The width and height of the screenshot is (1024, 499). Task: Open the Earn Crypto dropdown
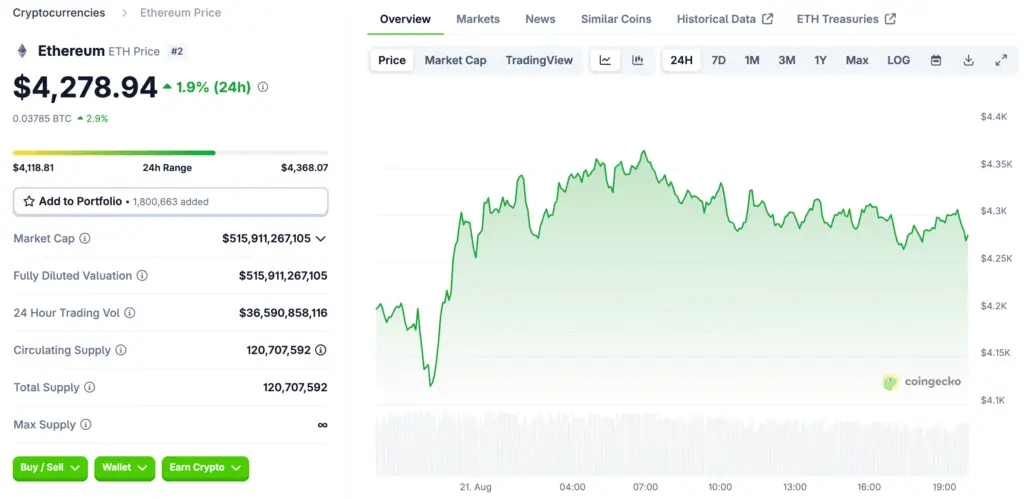pyautogui.click(x=205, y=468)
